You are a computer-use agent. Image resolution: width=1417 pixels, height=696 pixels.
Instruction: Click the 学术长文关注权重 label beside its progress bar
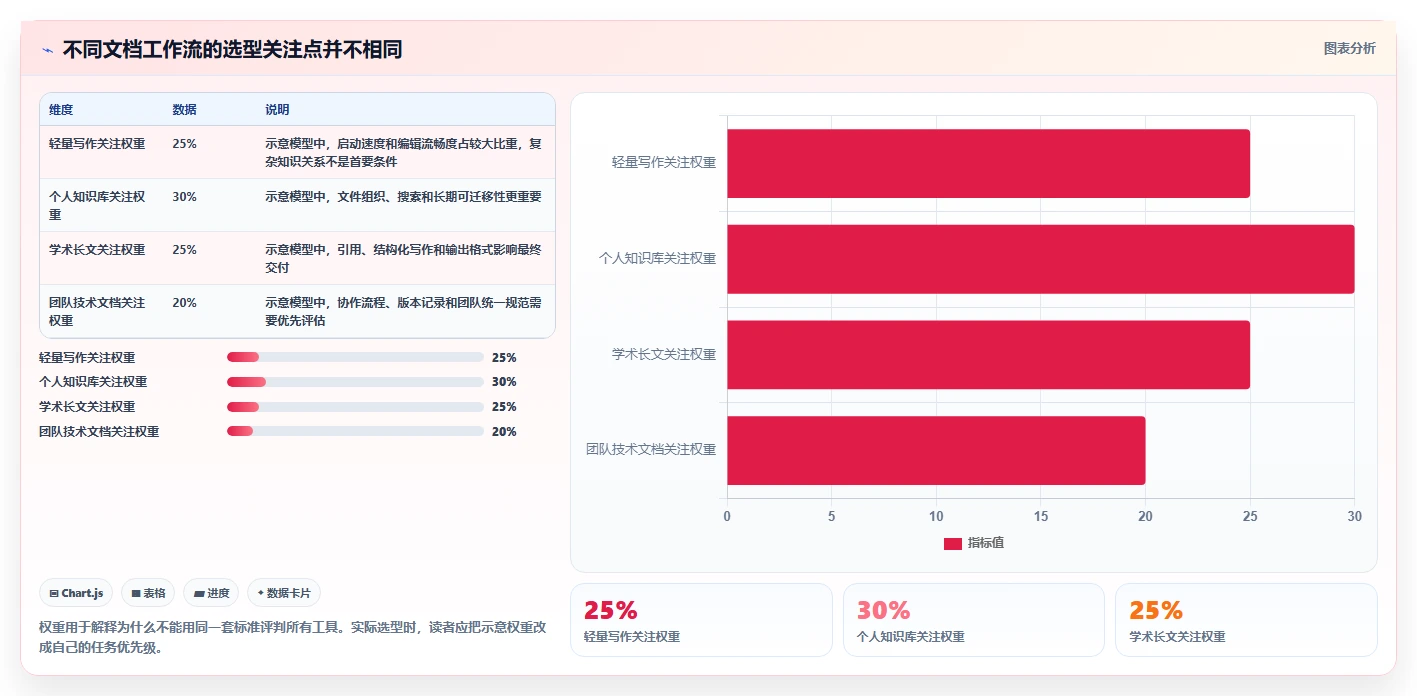point(87,407)
